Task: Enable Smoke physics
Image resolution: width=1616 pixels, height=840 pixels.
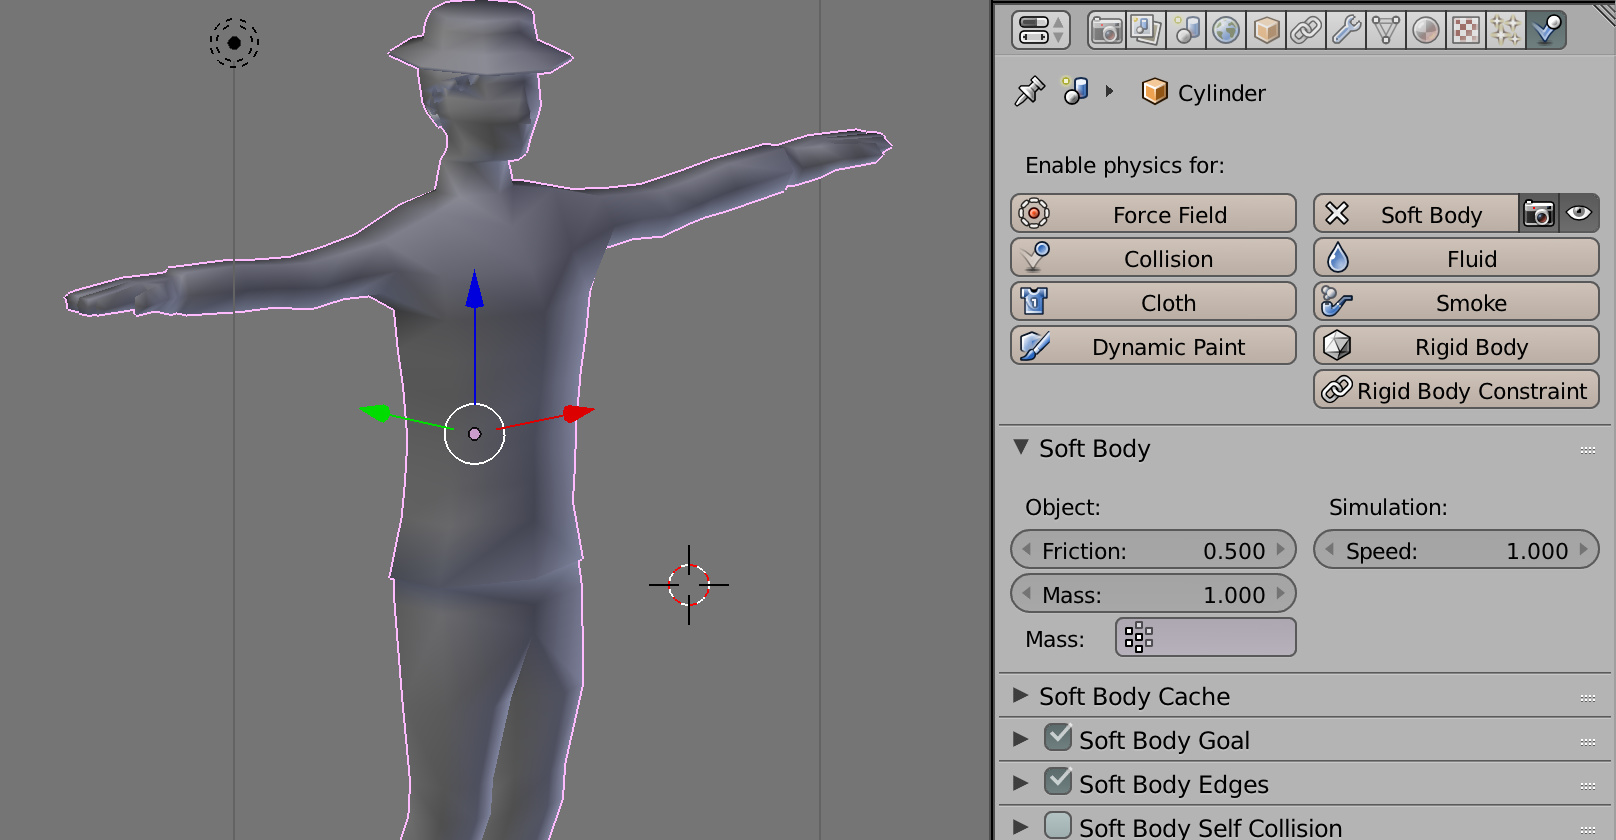Action: [x=1456, y=302]
